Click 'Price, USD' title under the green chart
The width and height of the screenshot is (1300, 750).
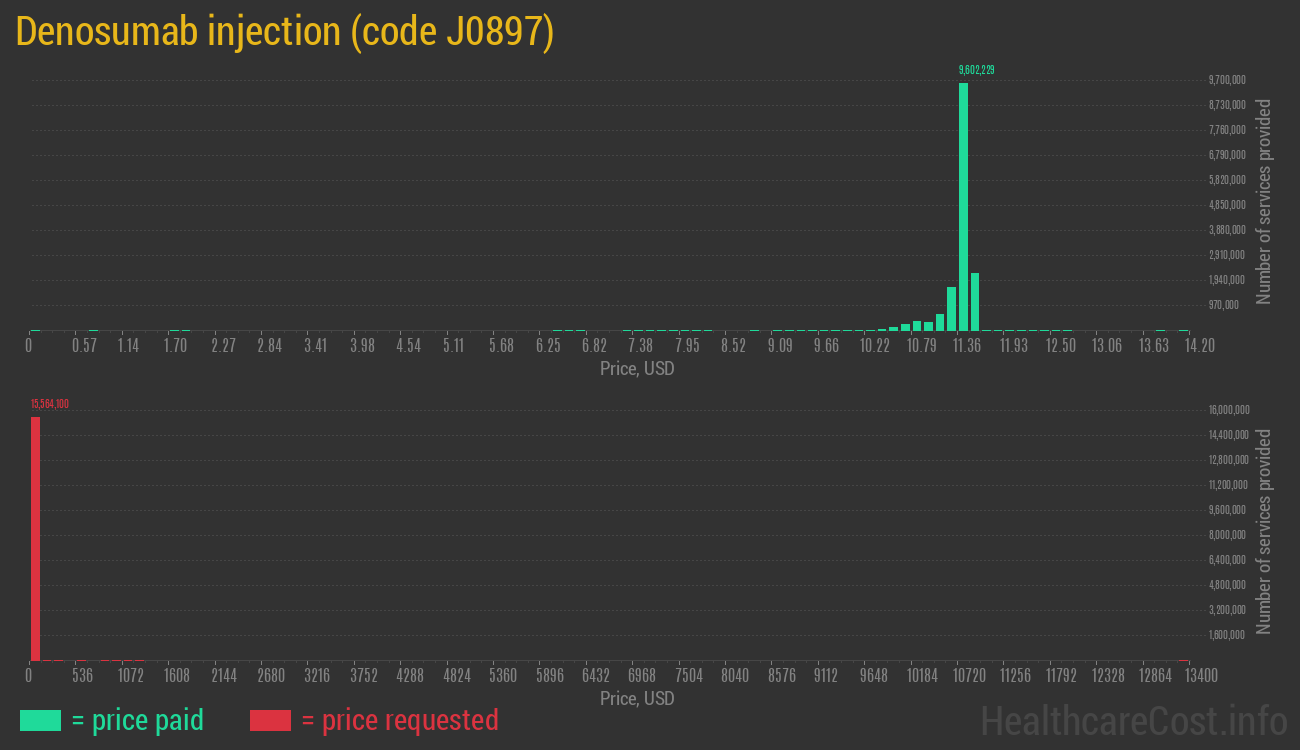(637, 369)
